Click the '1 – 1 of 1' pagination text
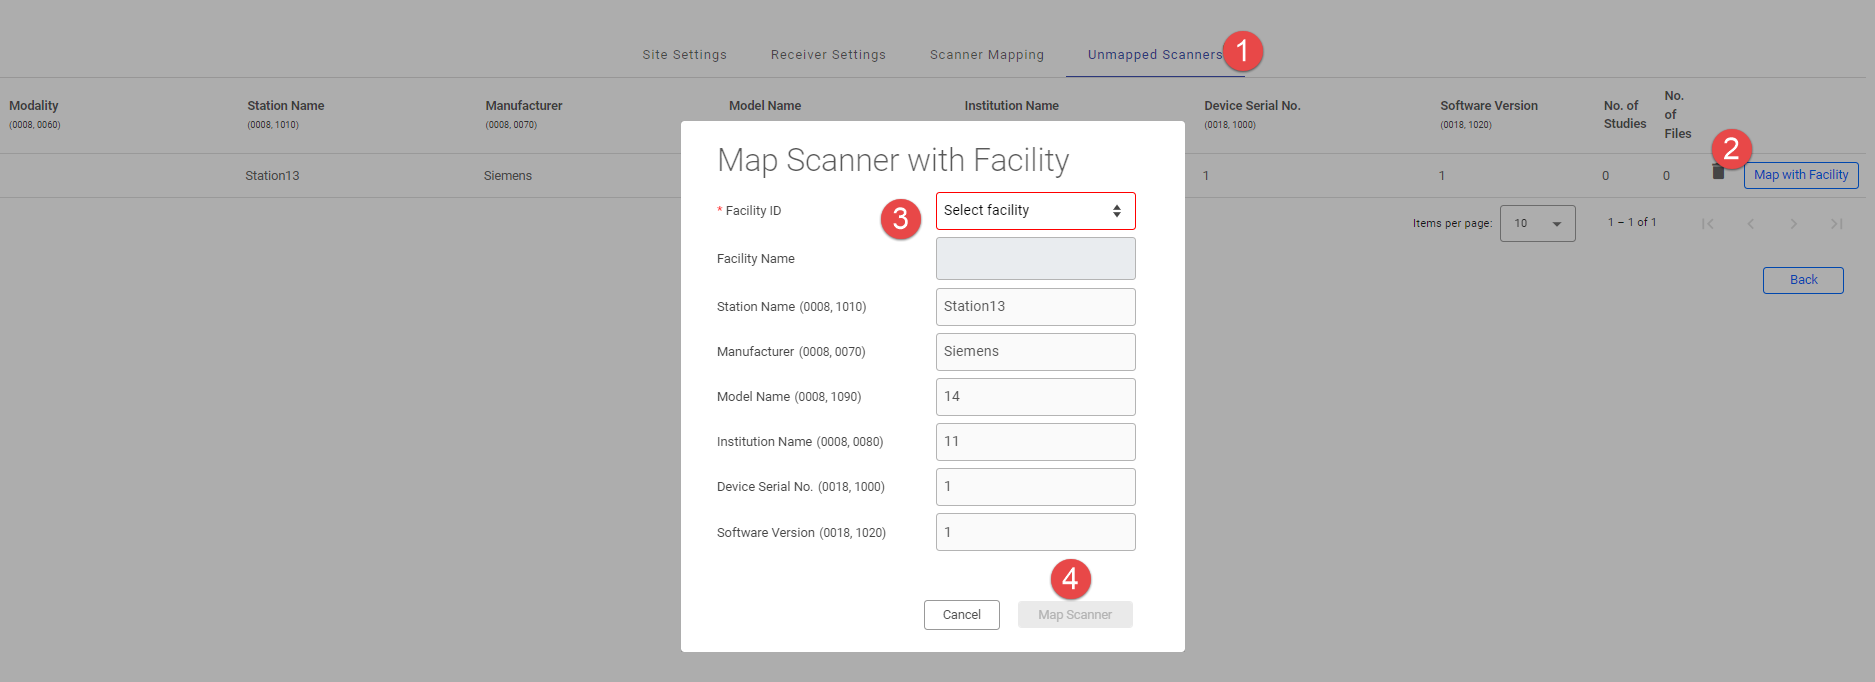The width and height of the screenshot is (1875, 682). point(1632,223)
